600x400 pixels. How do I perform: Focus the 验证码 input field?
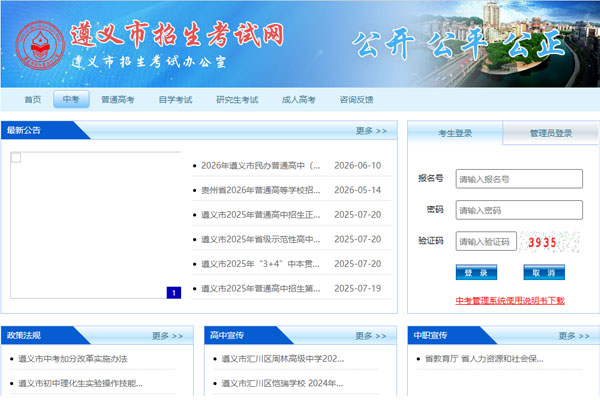coord(486,241)
